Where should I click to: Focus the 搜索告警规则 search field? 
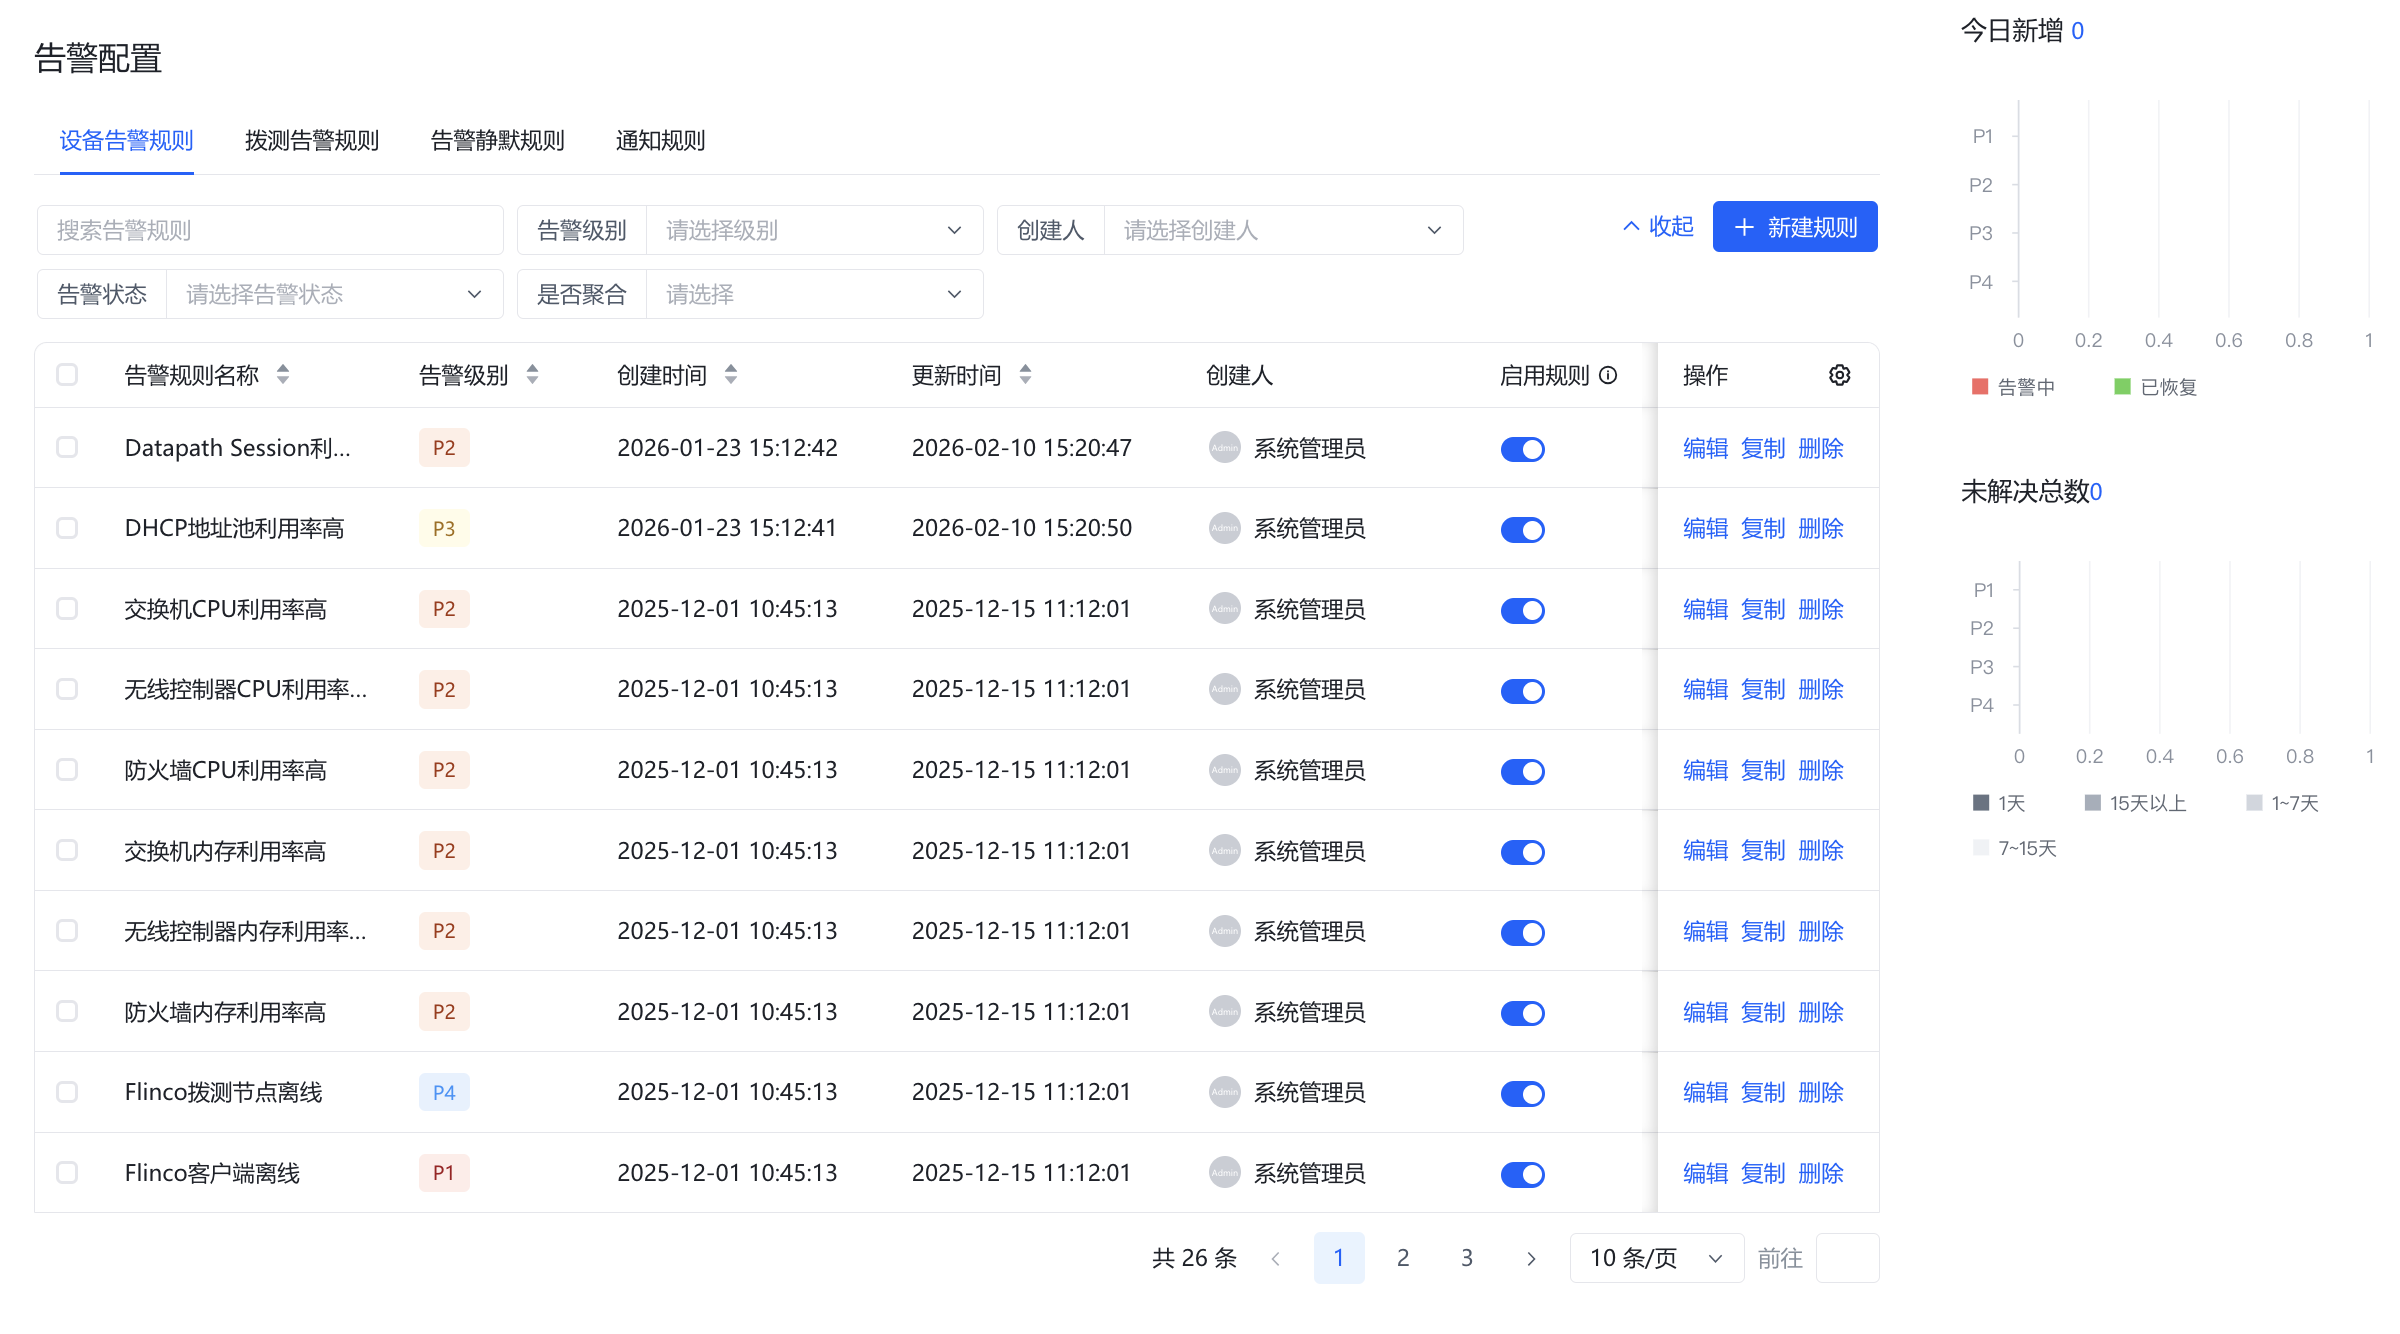[x=270, y=230]
